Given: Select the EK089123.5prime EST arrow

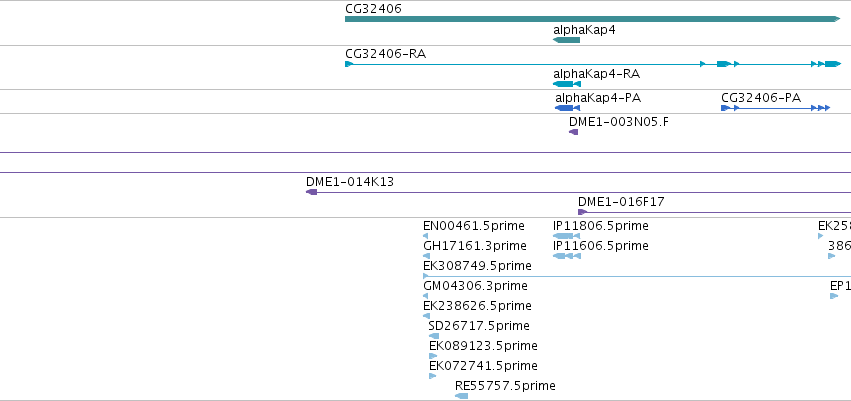Looking at the screenshot, I should point(433,356).
